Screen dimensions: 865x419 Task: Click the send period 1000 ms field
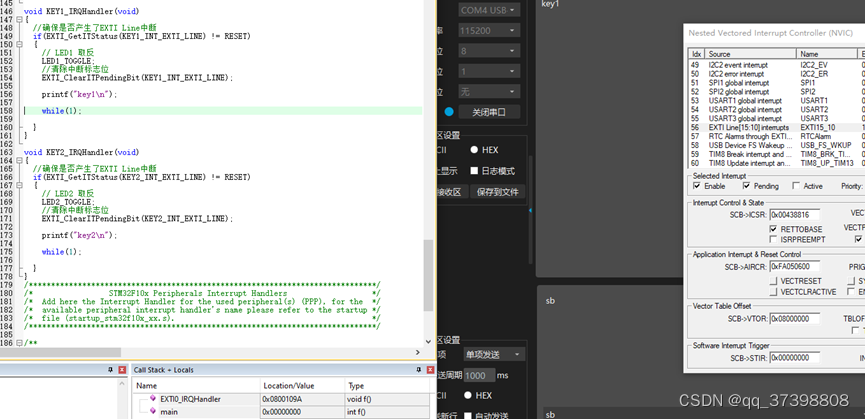coord(479,375)
